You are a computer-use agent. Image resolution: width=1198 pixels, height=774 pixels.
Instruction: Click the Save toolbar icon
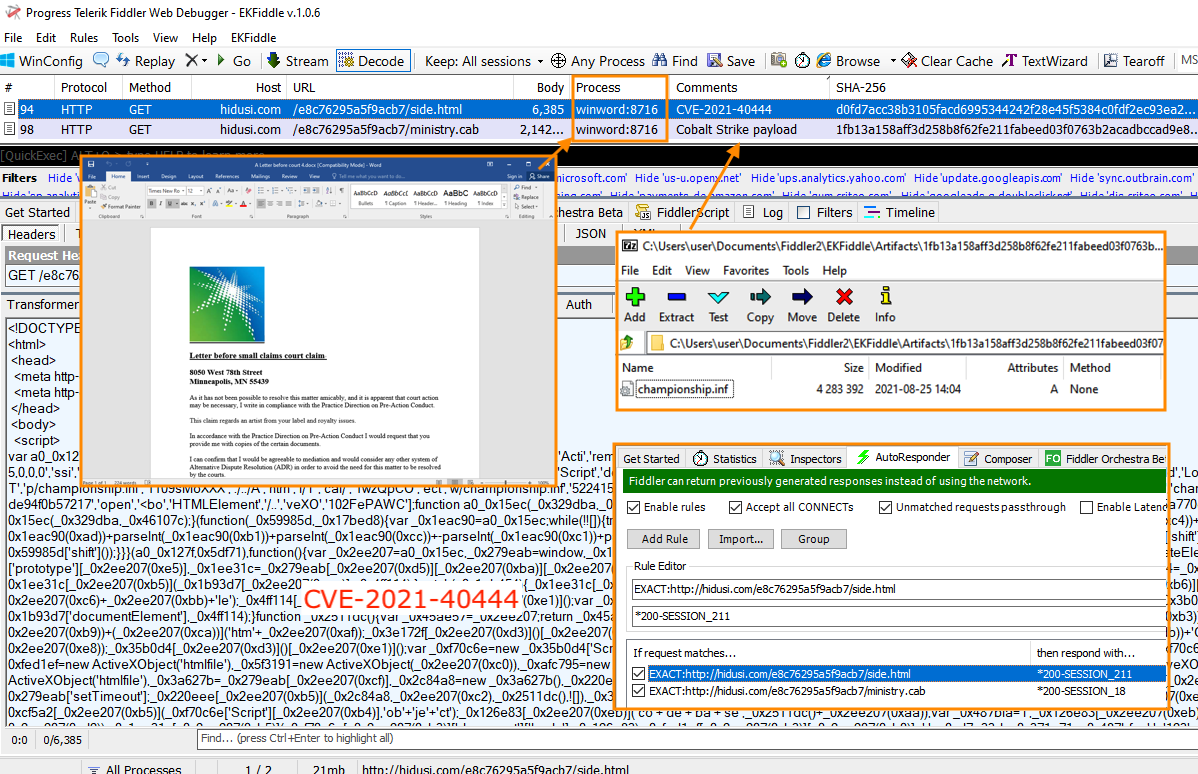pos(731,61)
